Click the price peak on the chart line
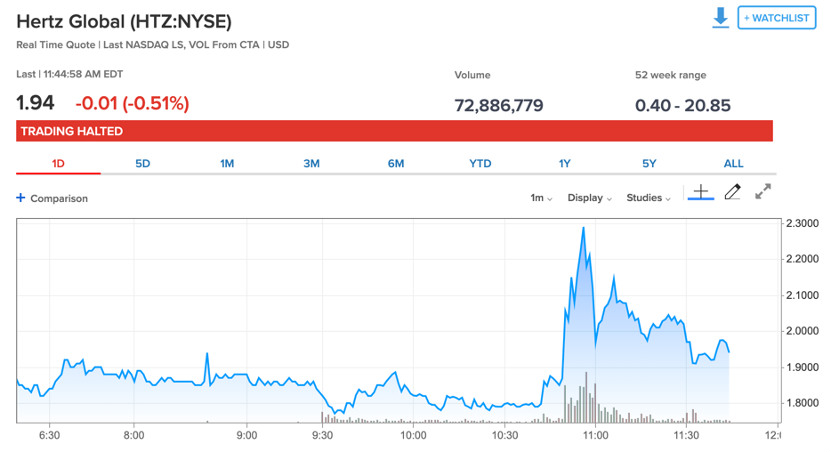The height and width of the screenshot is (452, 830). click(583, 228)
